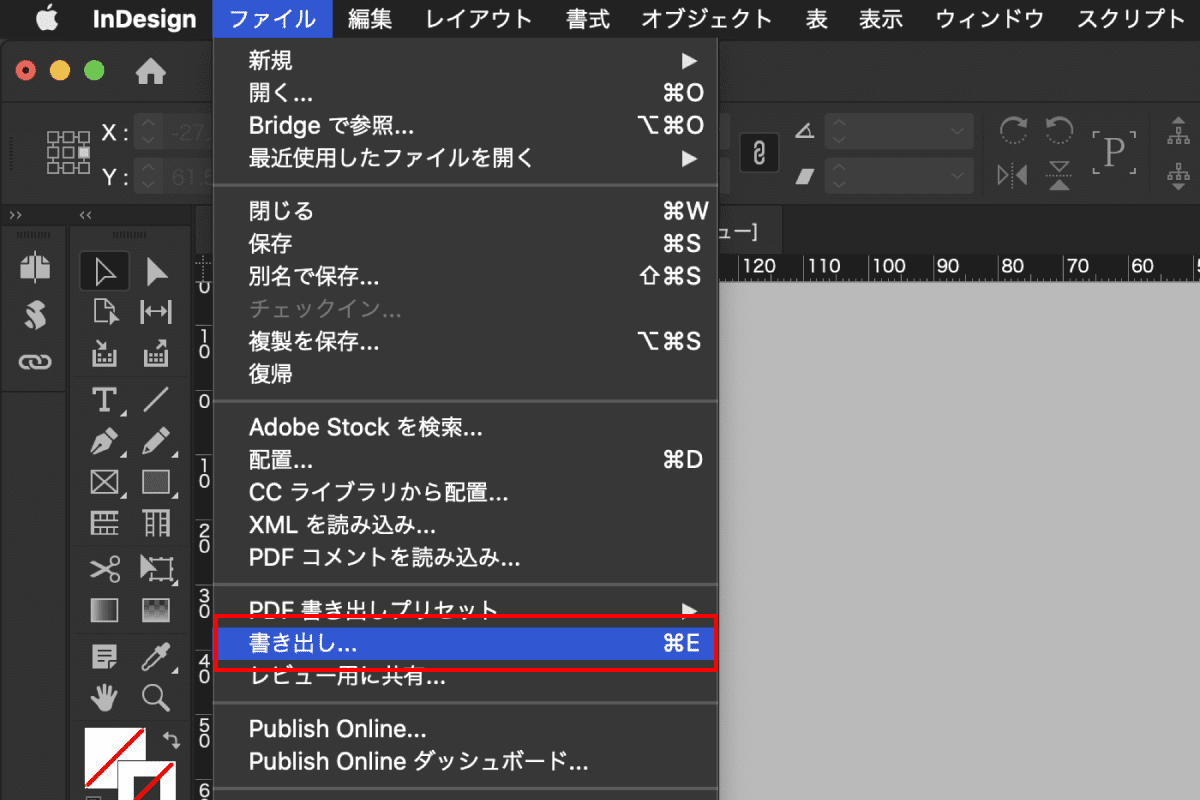Choose 閉じる menu item

pyautogui.click(x=466, y=211)
